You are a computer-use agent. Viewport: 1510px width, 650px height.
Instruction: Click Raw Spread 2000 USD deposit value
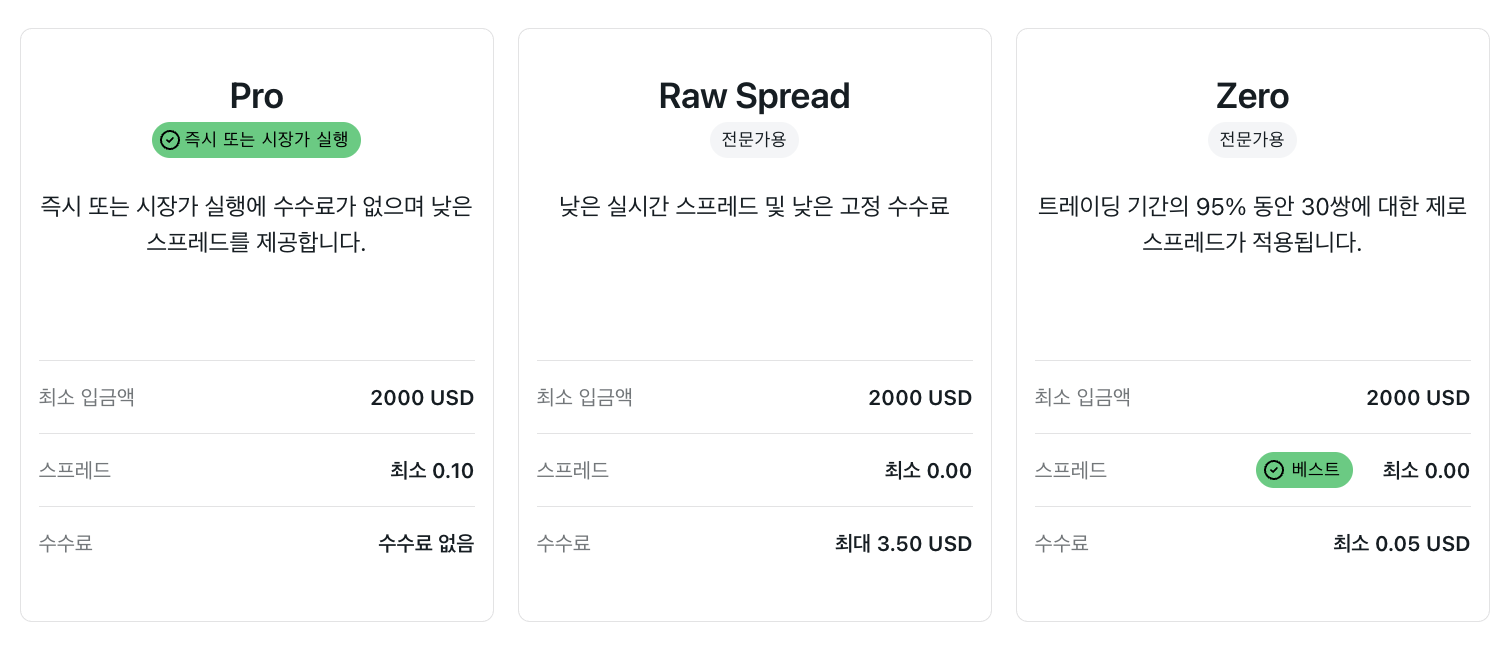pos(920,398)
